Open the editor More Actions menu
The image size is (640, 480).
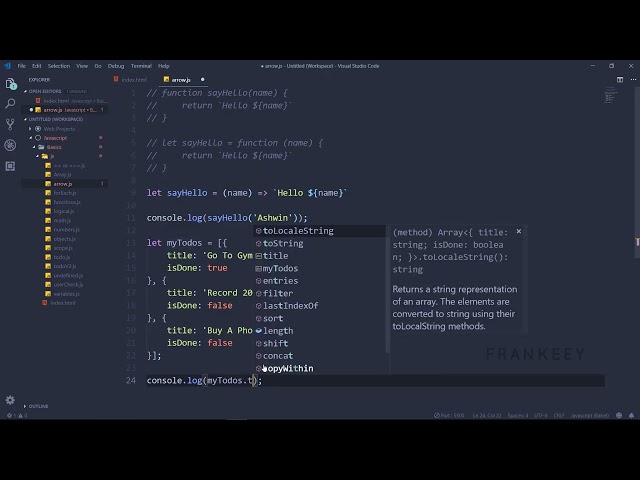pos(633,80)
